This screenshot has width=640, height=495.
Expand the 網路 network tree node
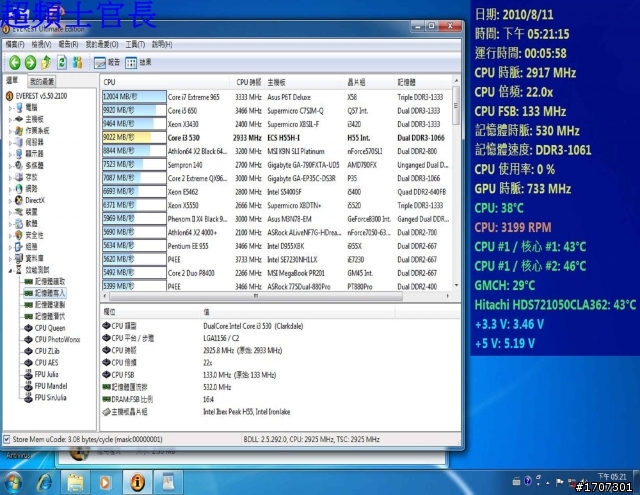[10, 189]
